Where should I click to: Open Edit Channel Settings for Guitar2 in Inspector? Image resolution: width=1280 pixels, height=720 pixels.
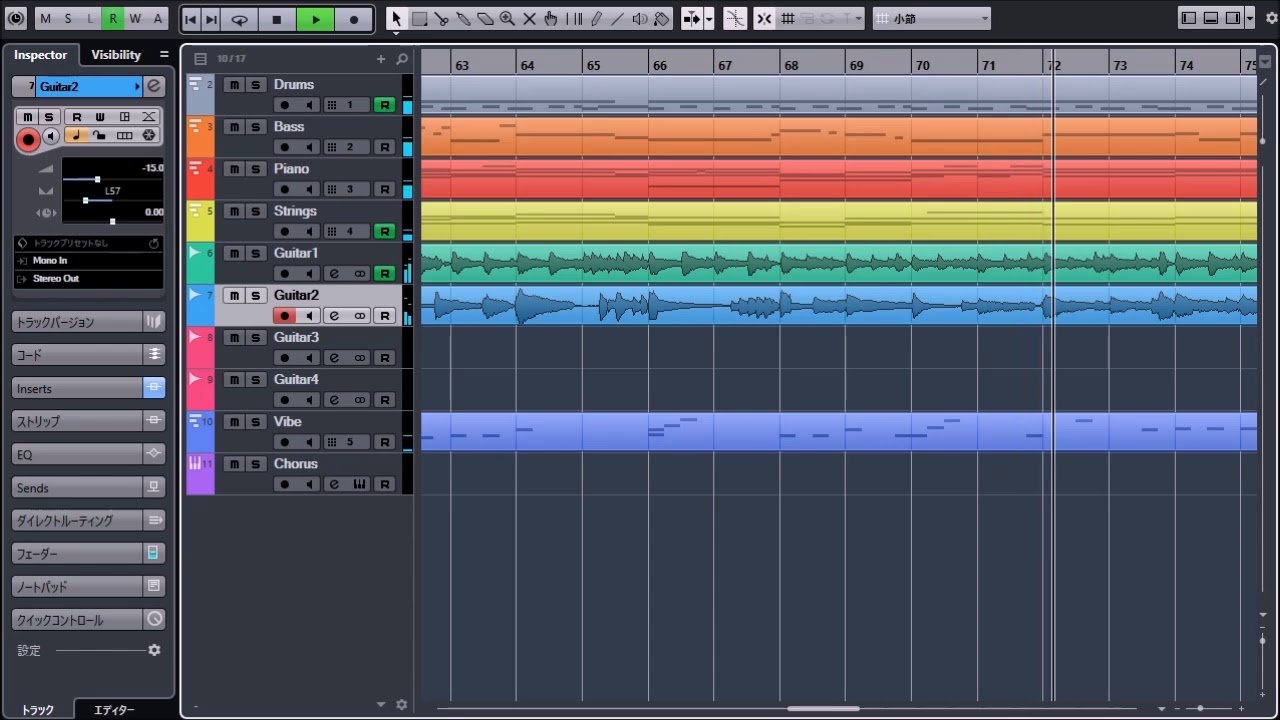(x=154, y=87)
